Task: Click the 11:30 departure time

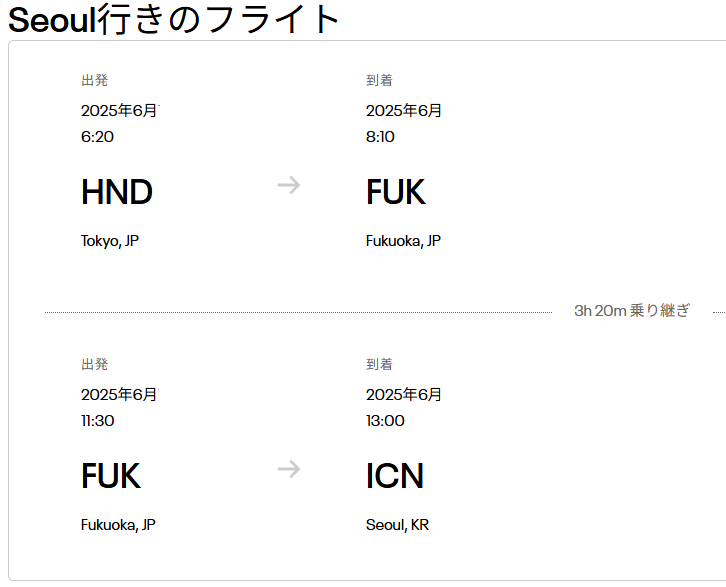Action: [98, 421]
